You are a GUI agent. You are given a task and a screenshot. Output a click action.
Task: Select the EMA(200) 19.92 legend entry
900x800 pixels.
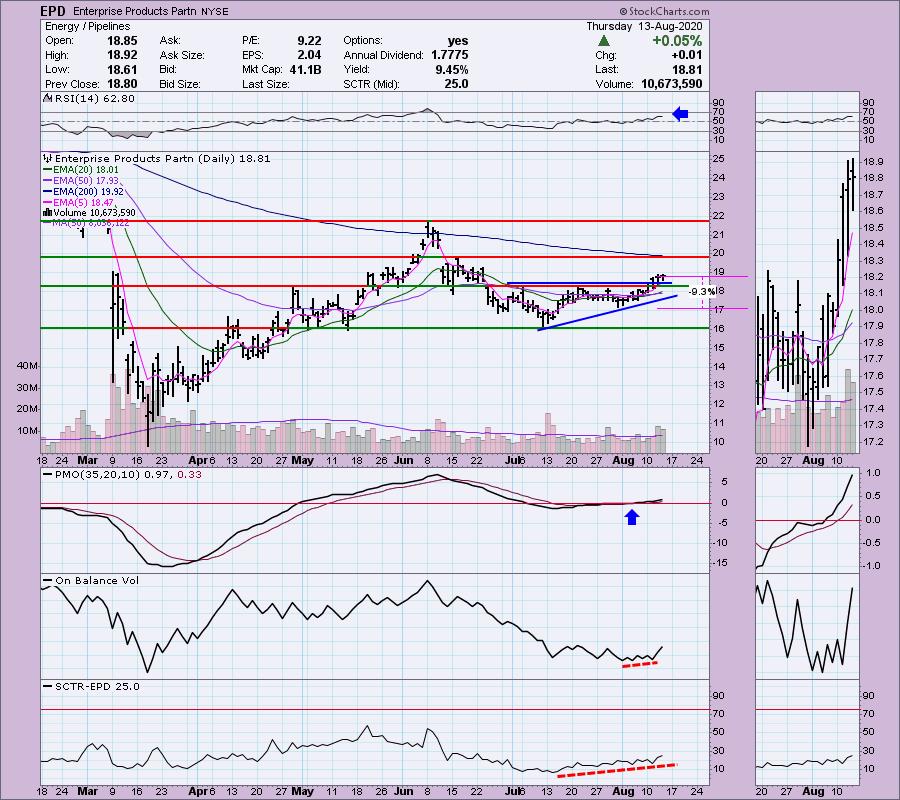tap(83, 191)
